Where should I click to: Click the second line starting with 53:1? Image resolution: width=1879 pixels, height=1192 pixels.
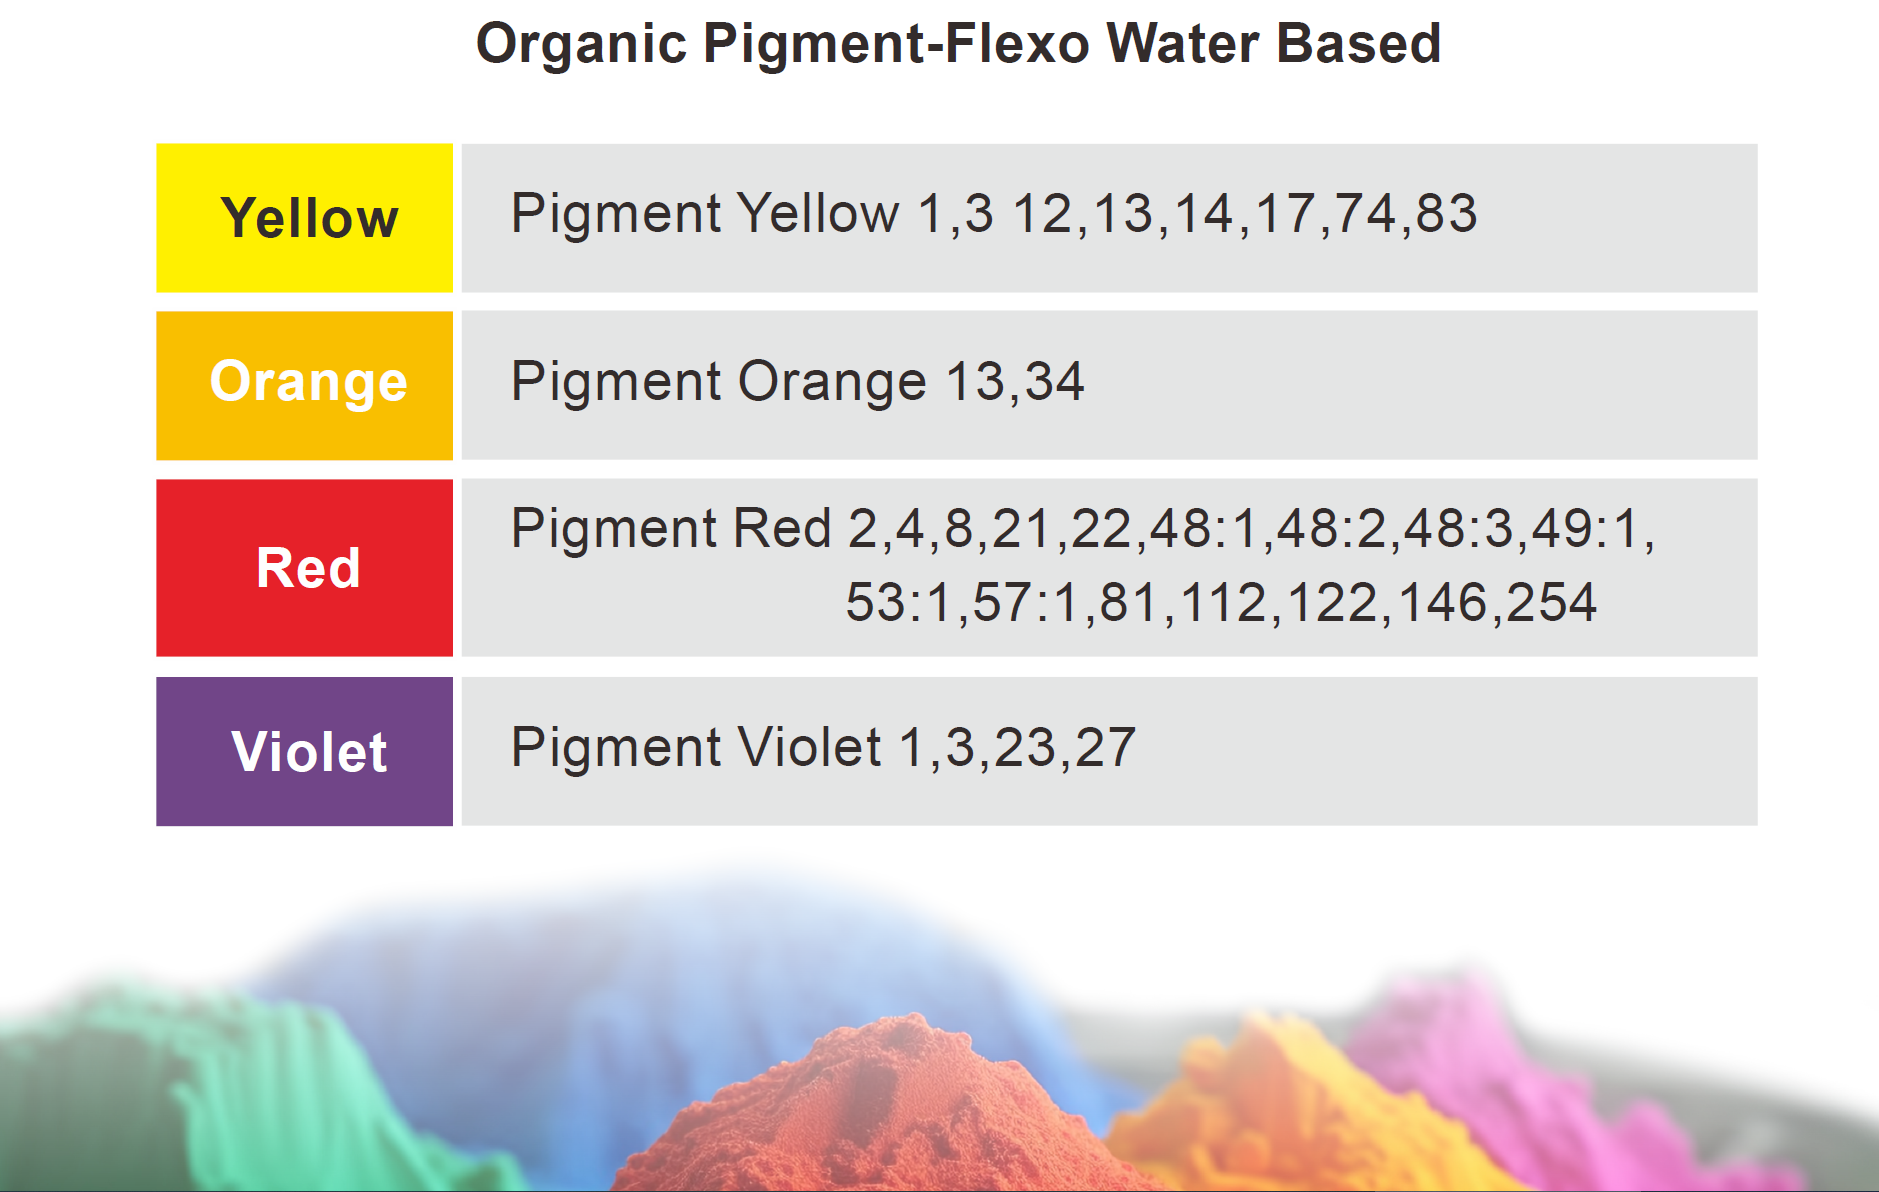[1221, 603]
